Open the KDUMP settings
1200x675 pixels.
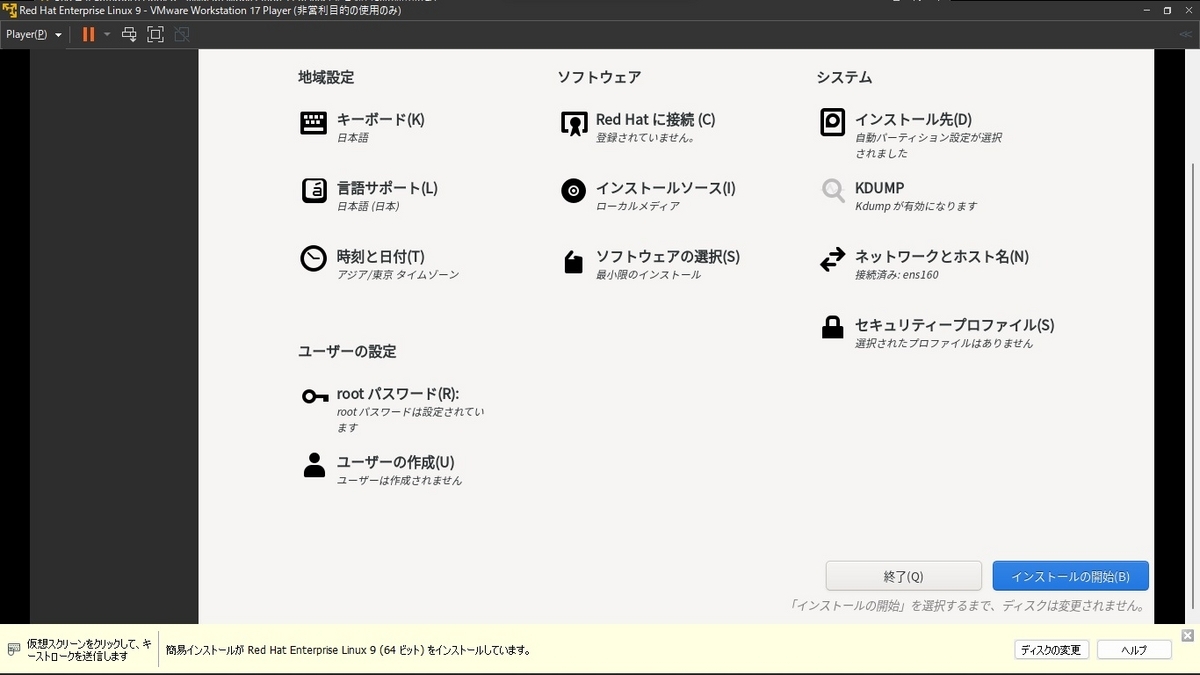click(880, 188)
